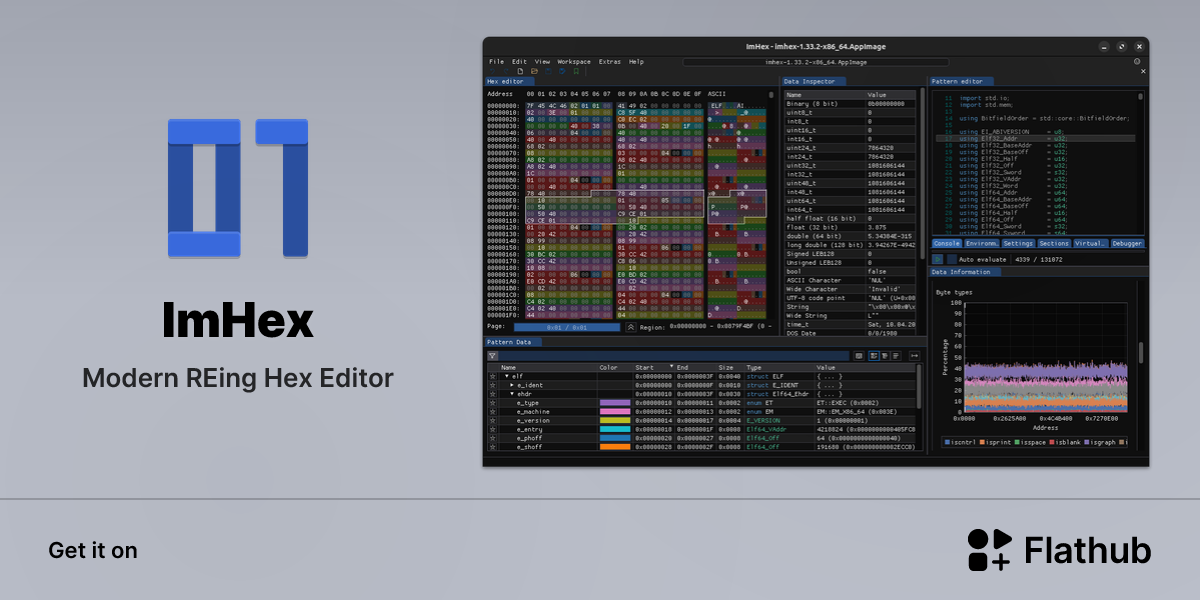Viewport: 1200px width, 600px height.
Task: Favorite the ehdr row with its star
Action: (x=492, y=394)
